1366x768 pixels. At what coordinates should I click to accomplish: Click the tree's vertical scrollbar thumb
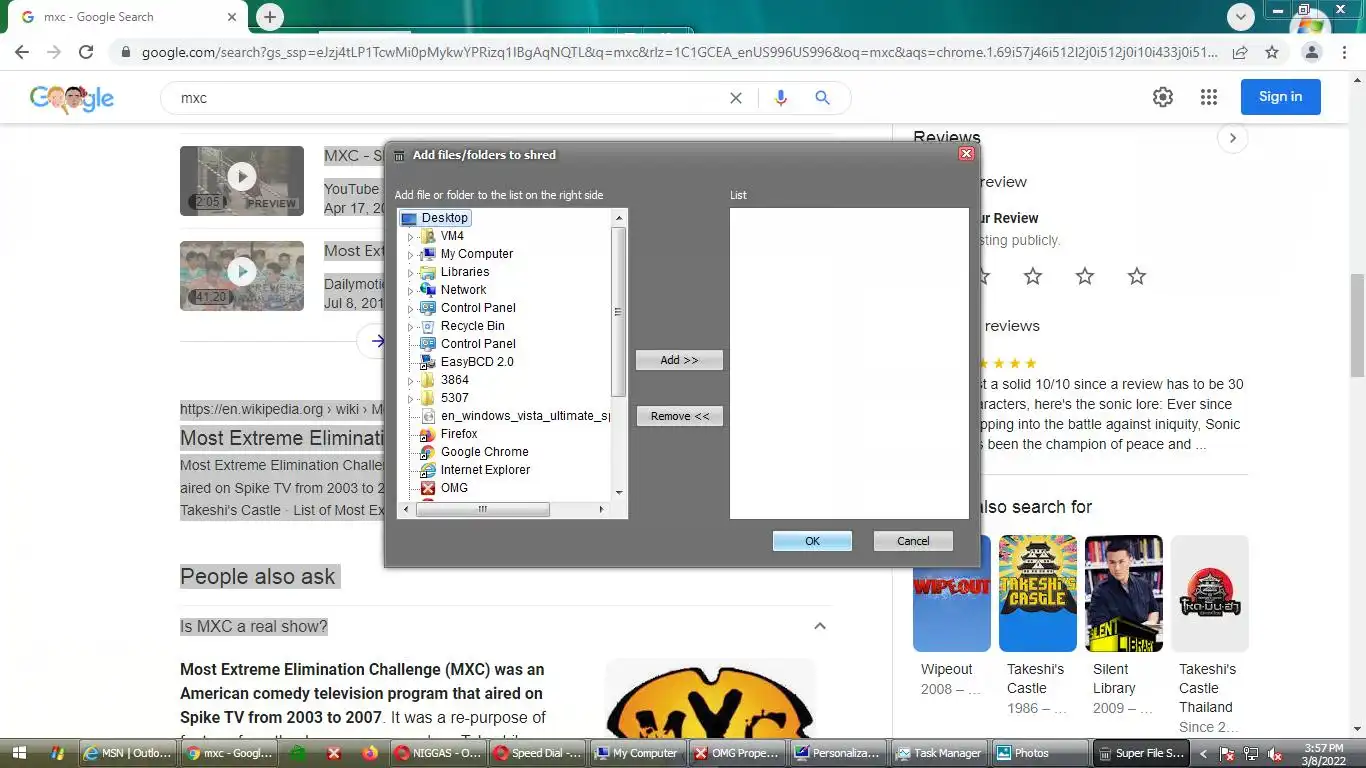click(619, 312)
